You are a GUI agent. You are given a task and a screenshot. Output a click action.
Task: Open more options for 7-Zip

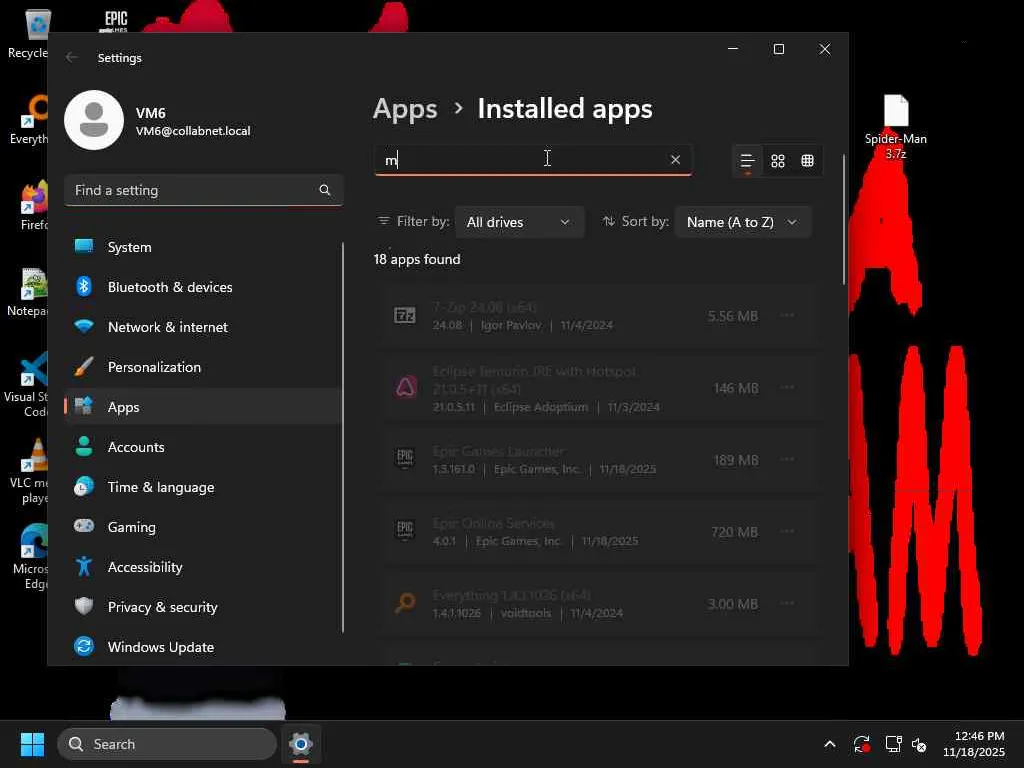788,315
